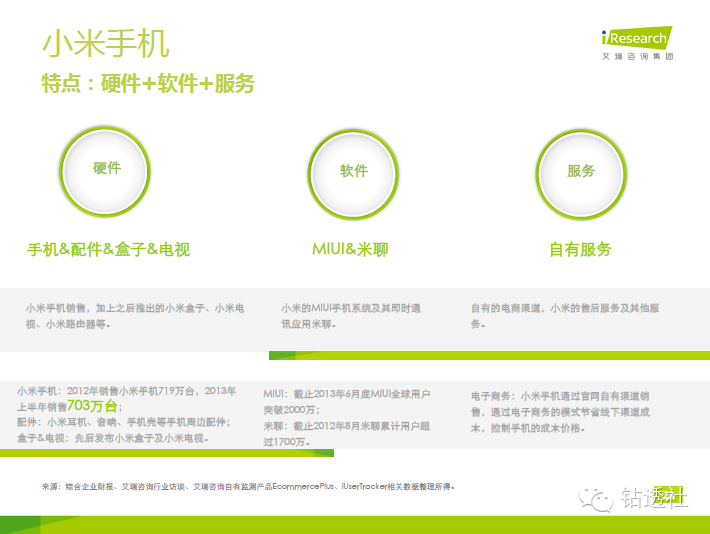Click the 软件 circle badge
The height and width of the screenshot is (534, 710).
(353, 174)
